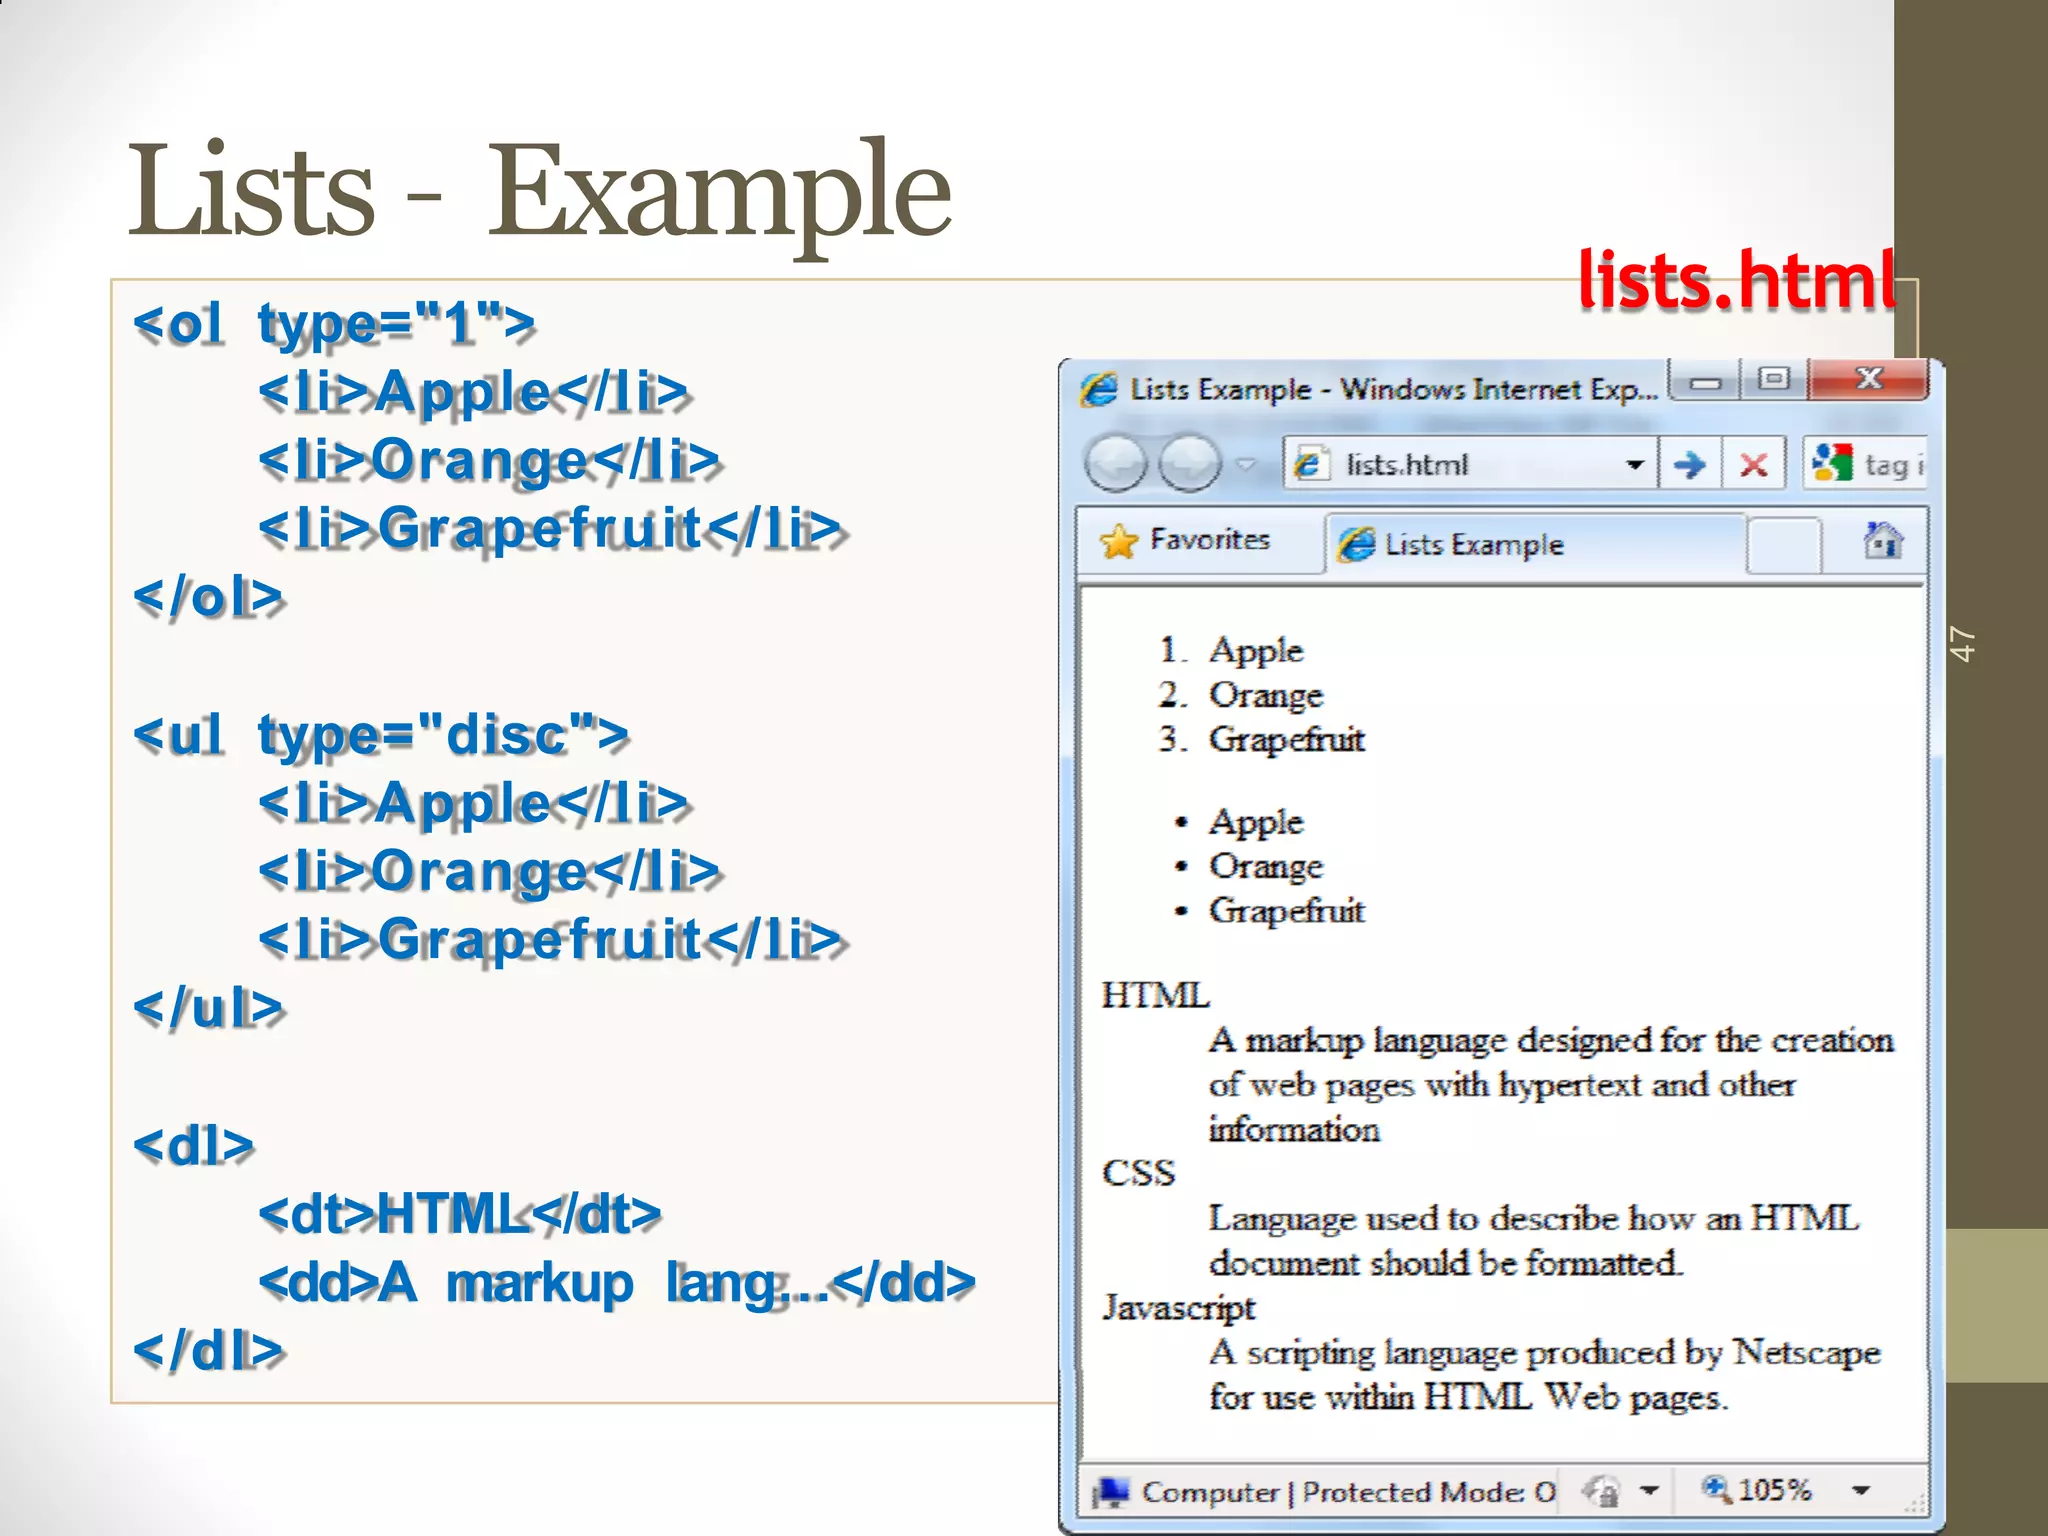Screen dimensions: 2048x1536
Task: Click bulleted 'Grapefruit' list item
Action: (x=1287, y=911)
